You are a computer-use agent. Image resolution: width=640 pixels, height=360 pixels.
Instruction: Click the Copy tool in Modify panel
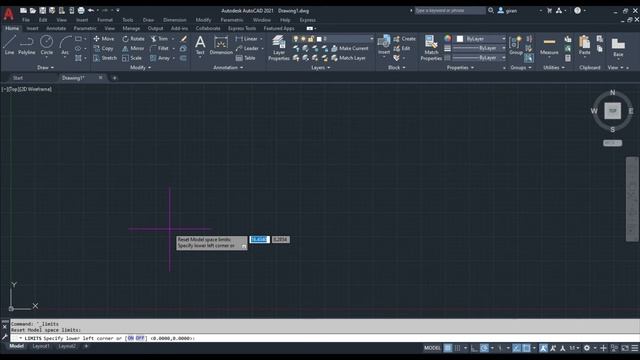tap(104, 48)
